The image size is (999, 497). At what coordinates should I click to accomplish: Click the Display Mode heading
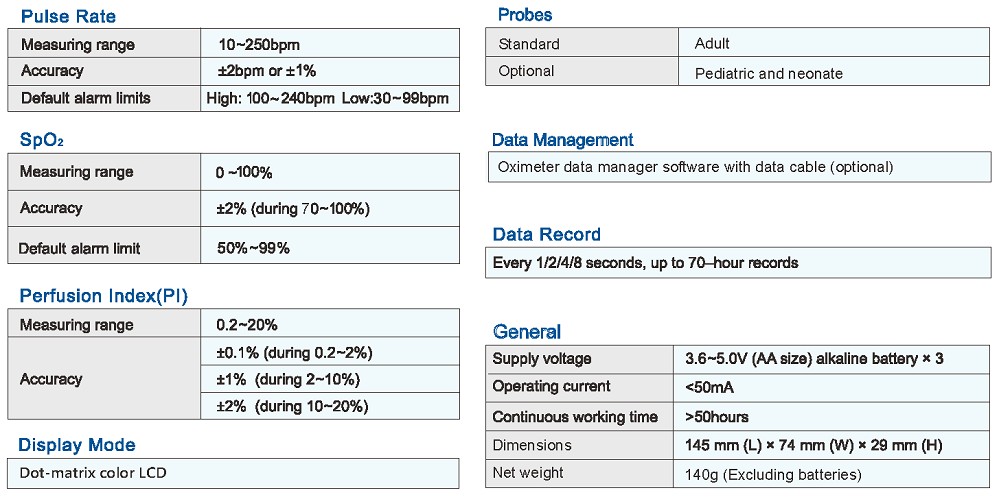76,445
